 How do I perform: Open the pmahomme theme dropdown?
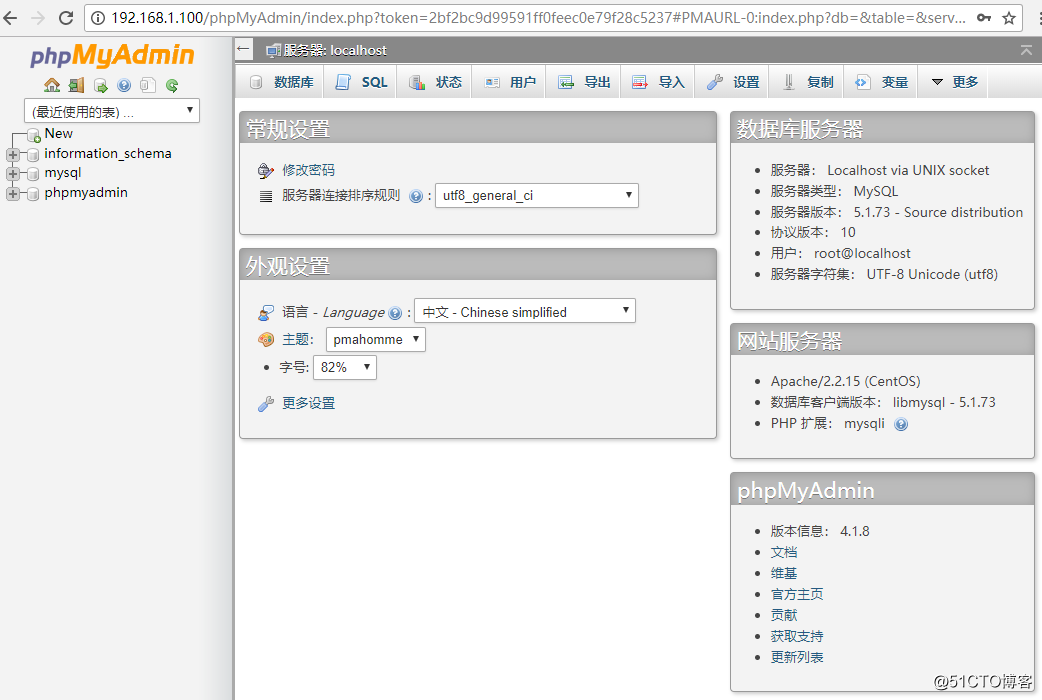coord(375,340)
